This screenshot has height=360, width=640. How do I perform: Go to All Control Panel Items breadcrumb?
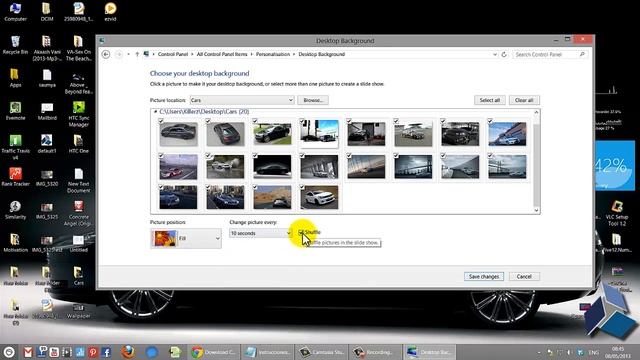pyautogui.click(x=222, y=54)
